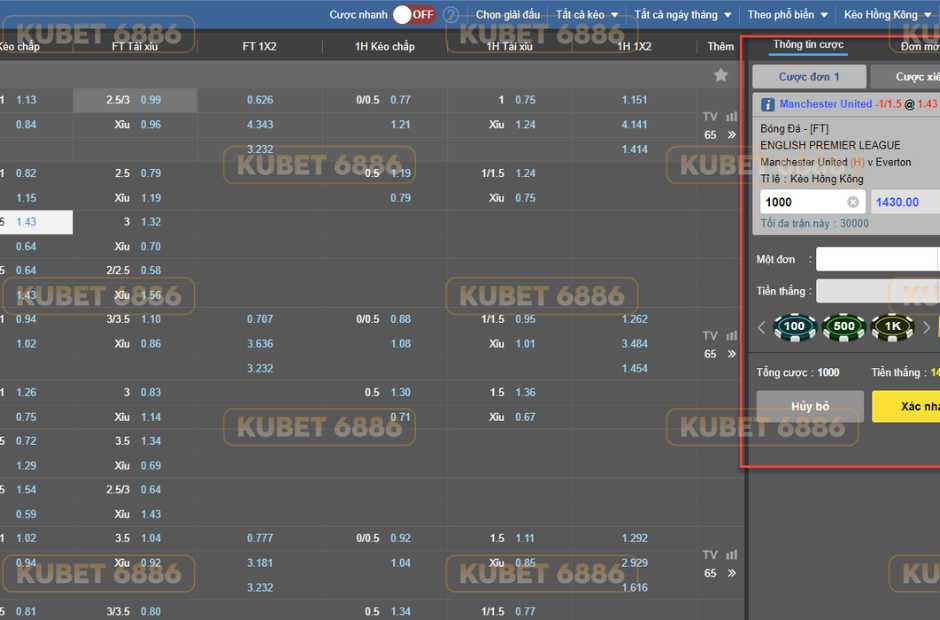940x620 pixels.
Task: Open the statistics chart icon in the 1.292 match row
Action: click(731, 555)
